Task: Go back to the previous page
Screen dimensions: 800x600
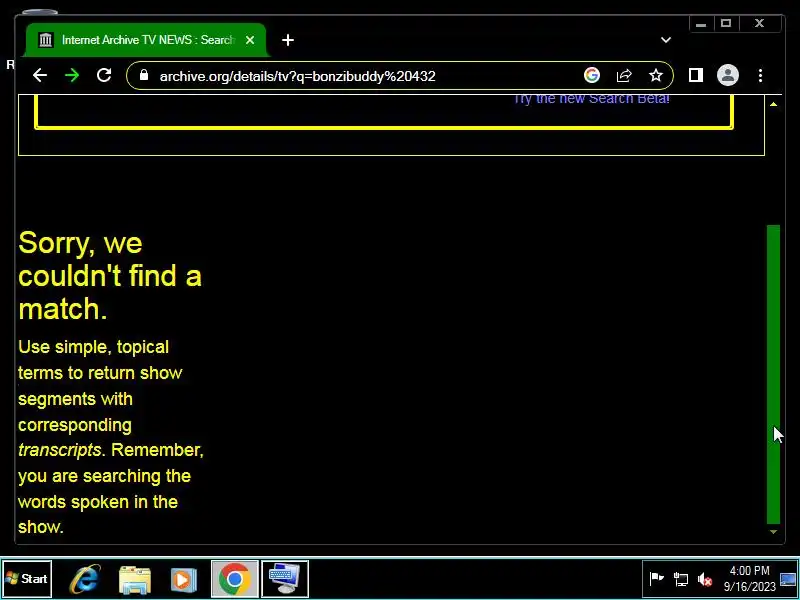Action: [40, 76]
